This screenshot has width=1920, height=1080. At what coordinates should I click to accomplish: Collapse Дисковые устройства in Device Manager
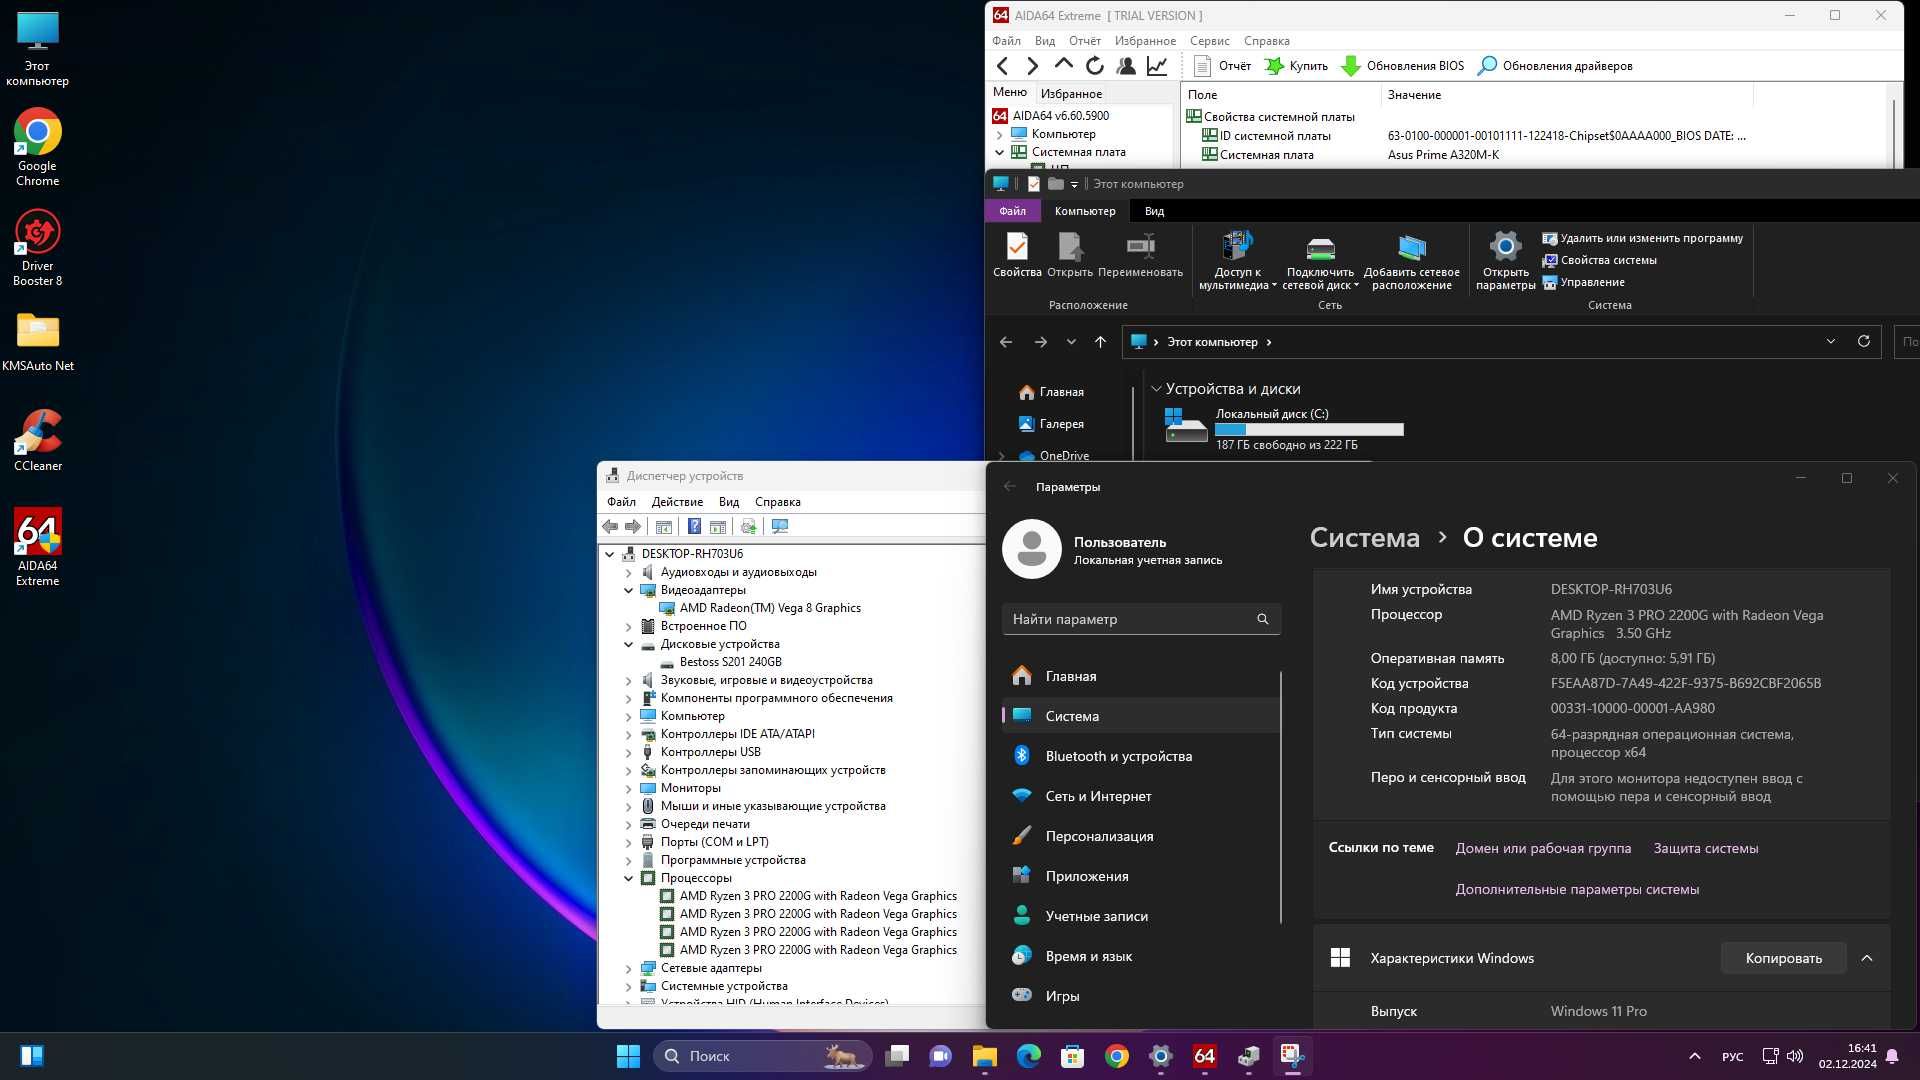tap(628, 644)
